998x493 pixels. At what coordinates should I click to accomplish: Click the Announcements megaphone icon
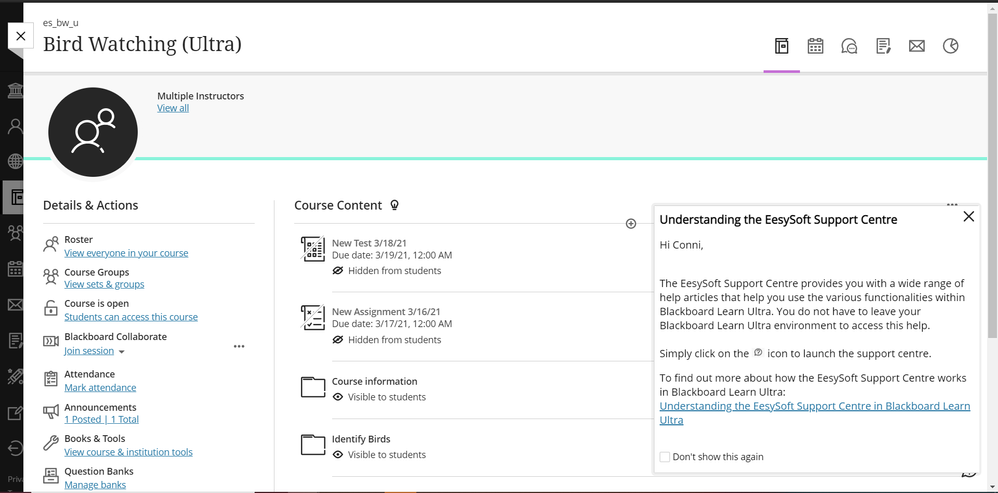[51, 412]
